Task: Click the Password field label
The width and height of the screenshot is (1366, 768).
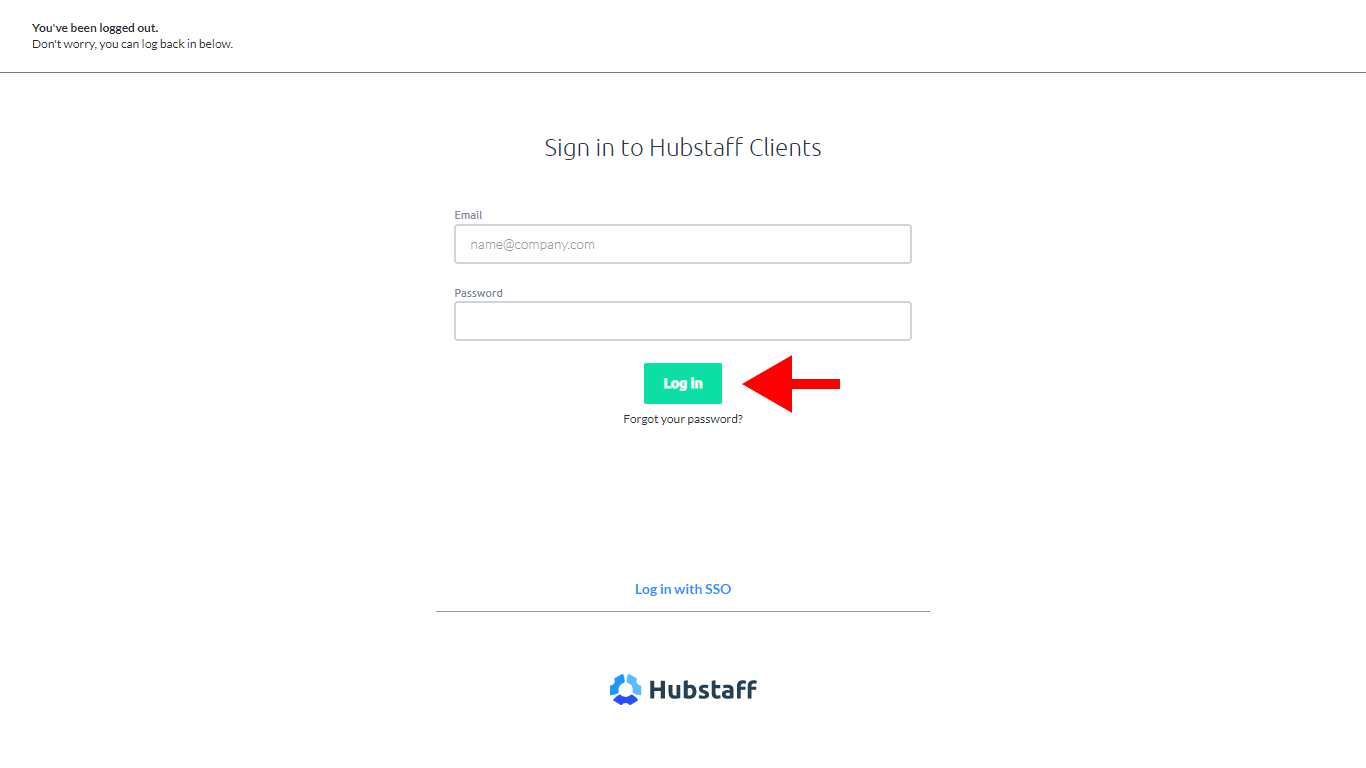Action: click(478, 293)
